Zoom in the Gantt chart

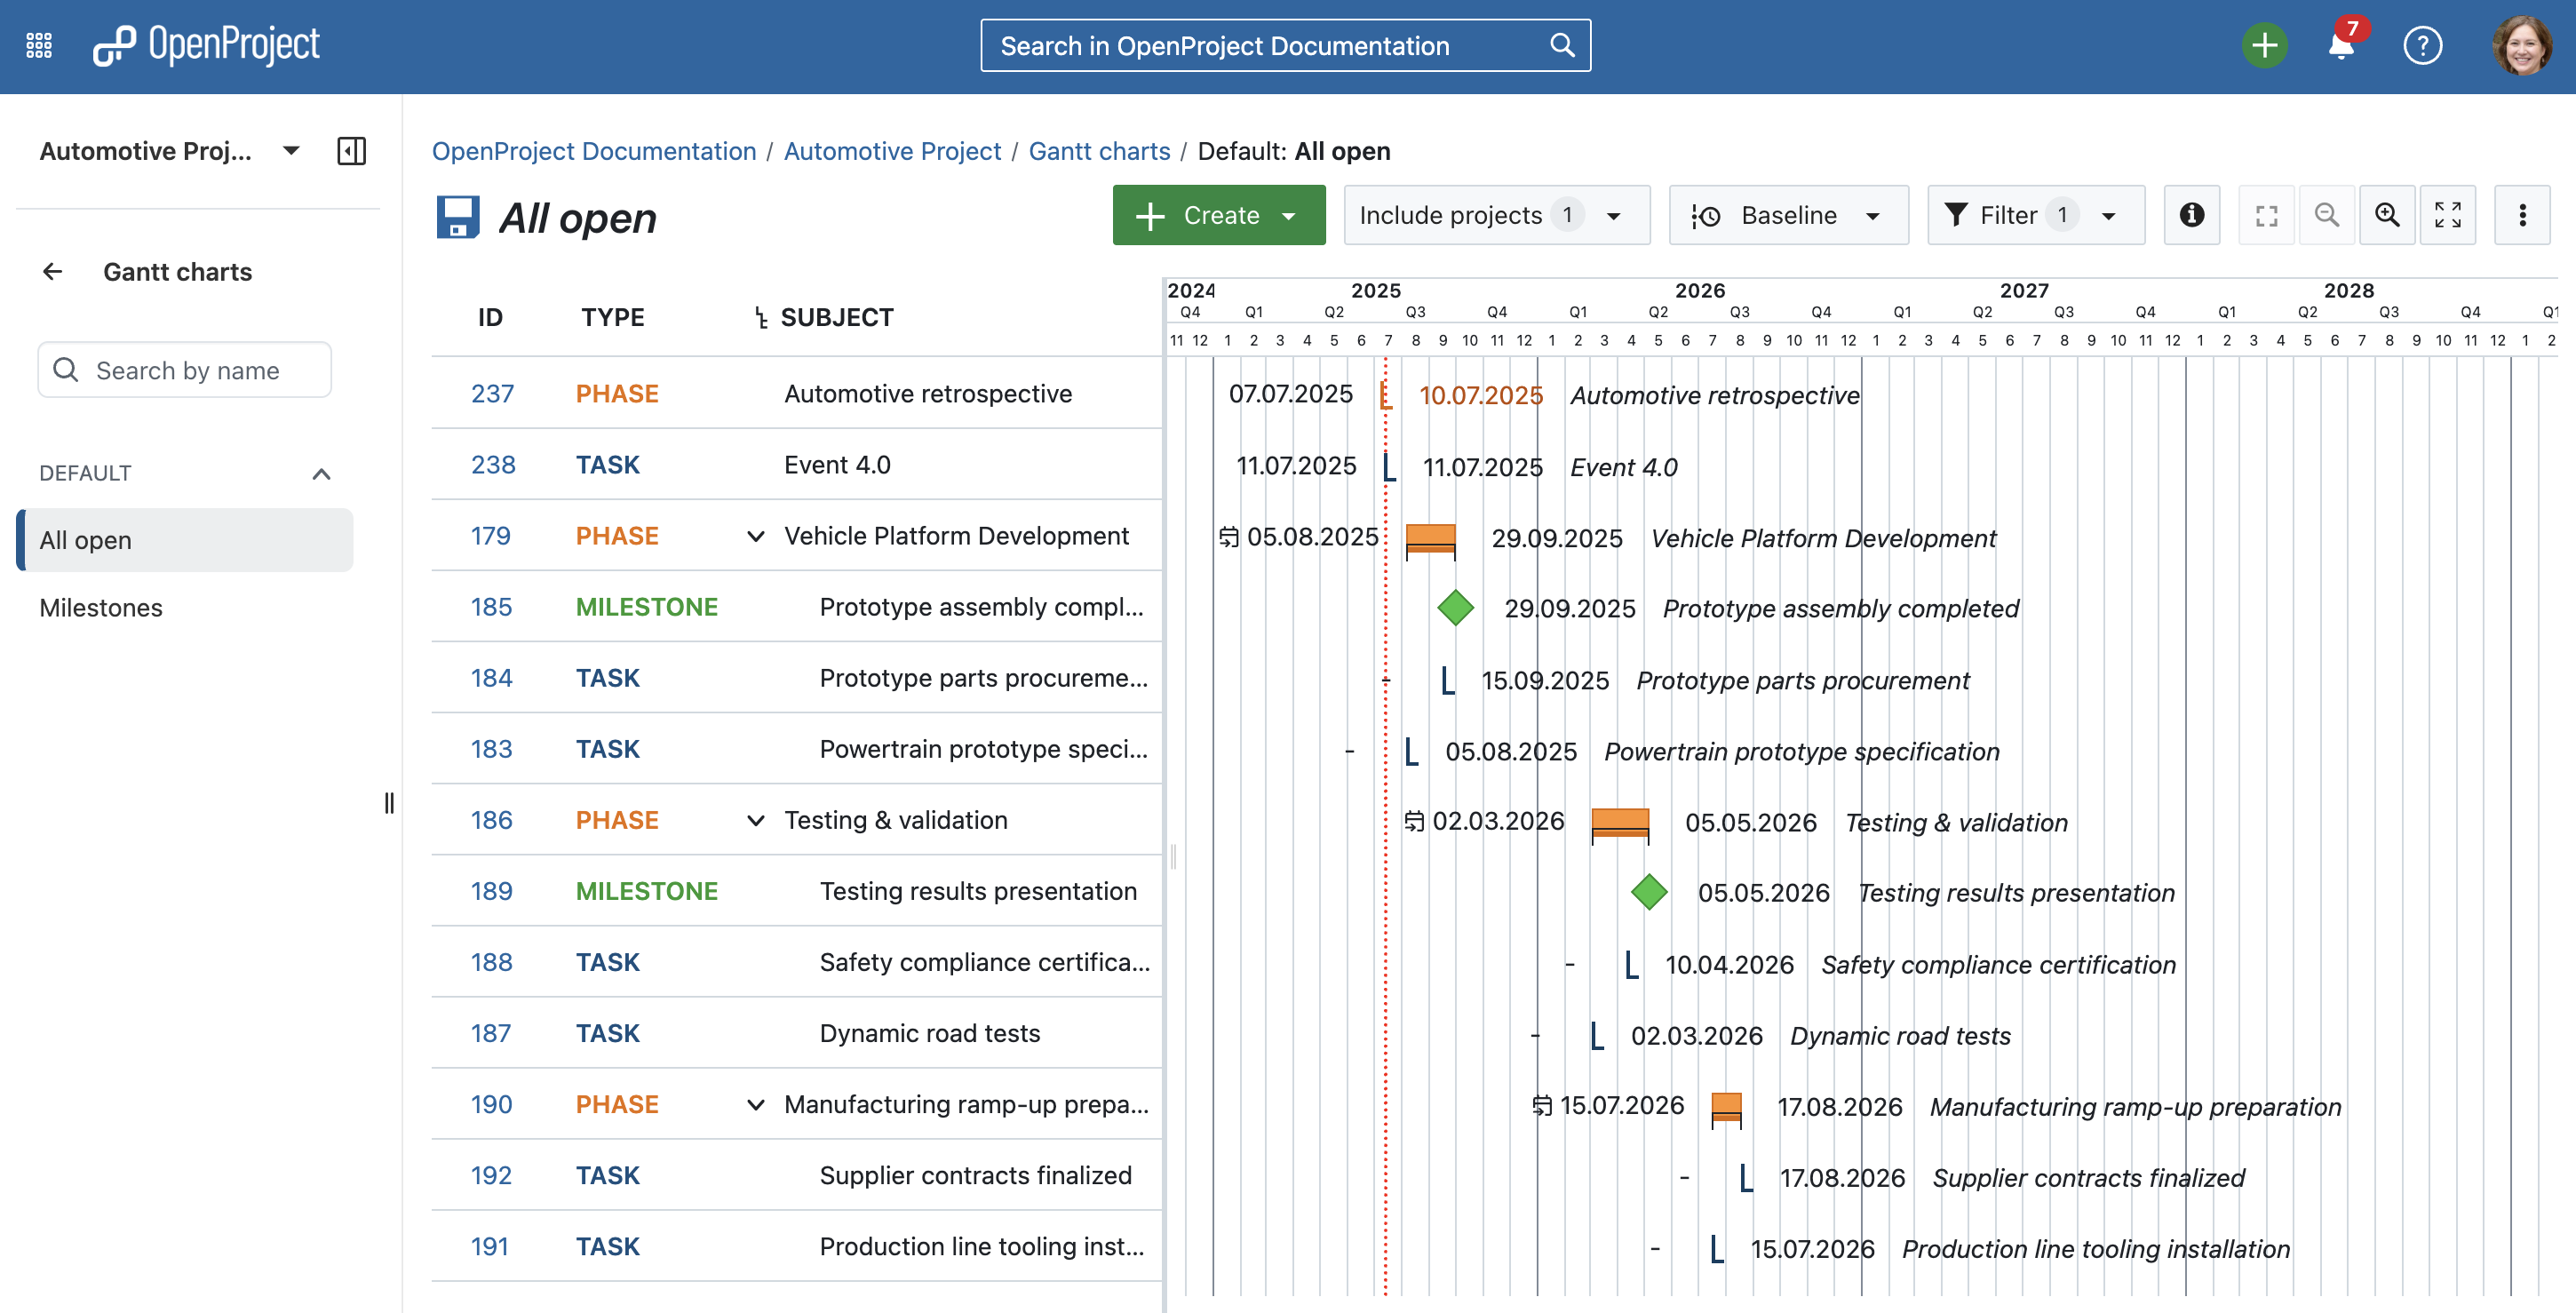2386,215
